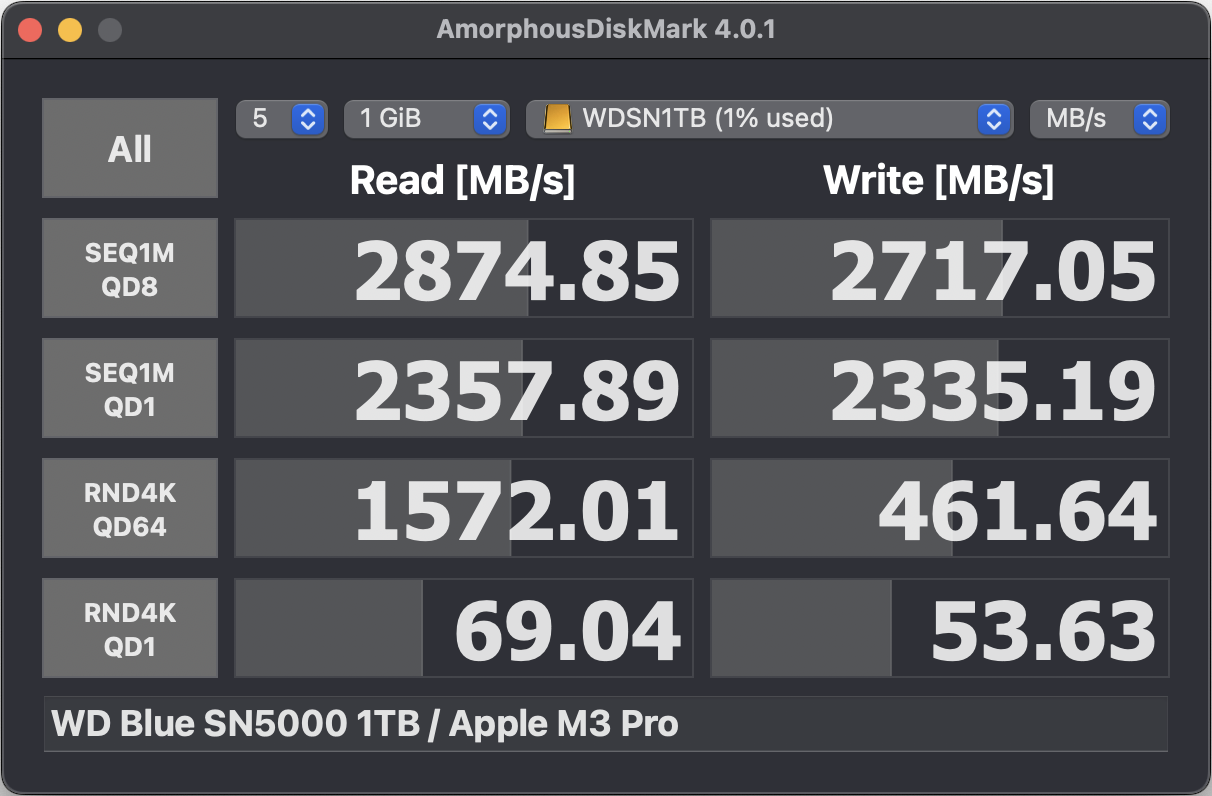Click the SEQ1M QD1 write result 2335.19
Screen dimensions: 1212x796
pyautogui.click(x=940, y=388)
